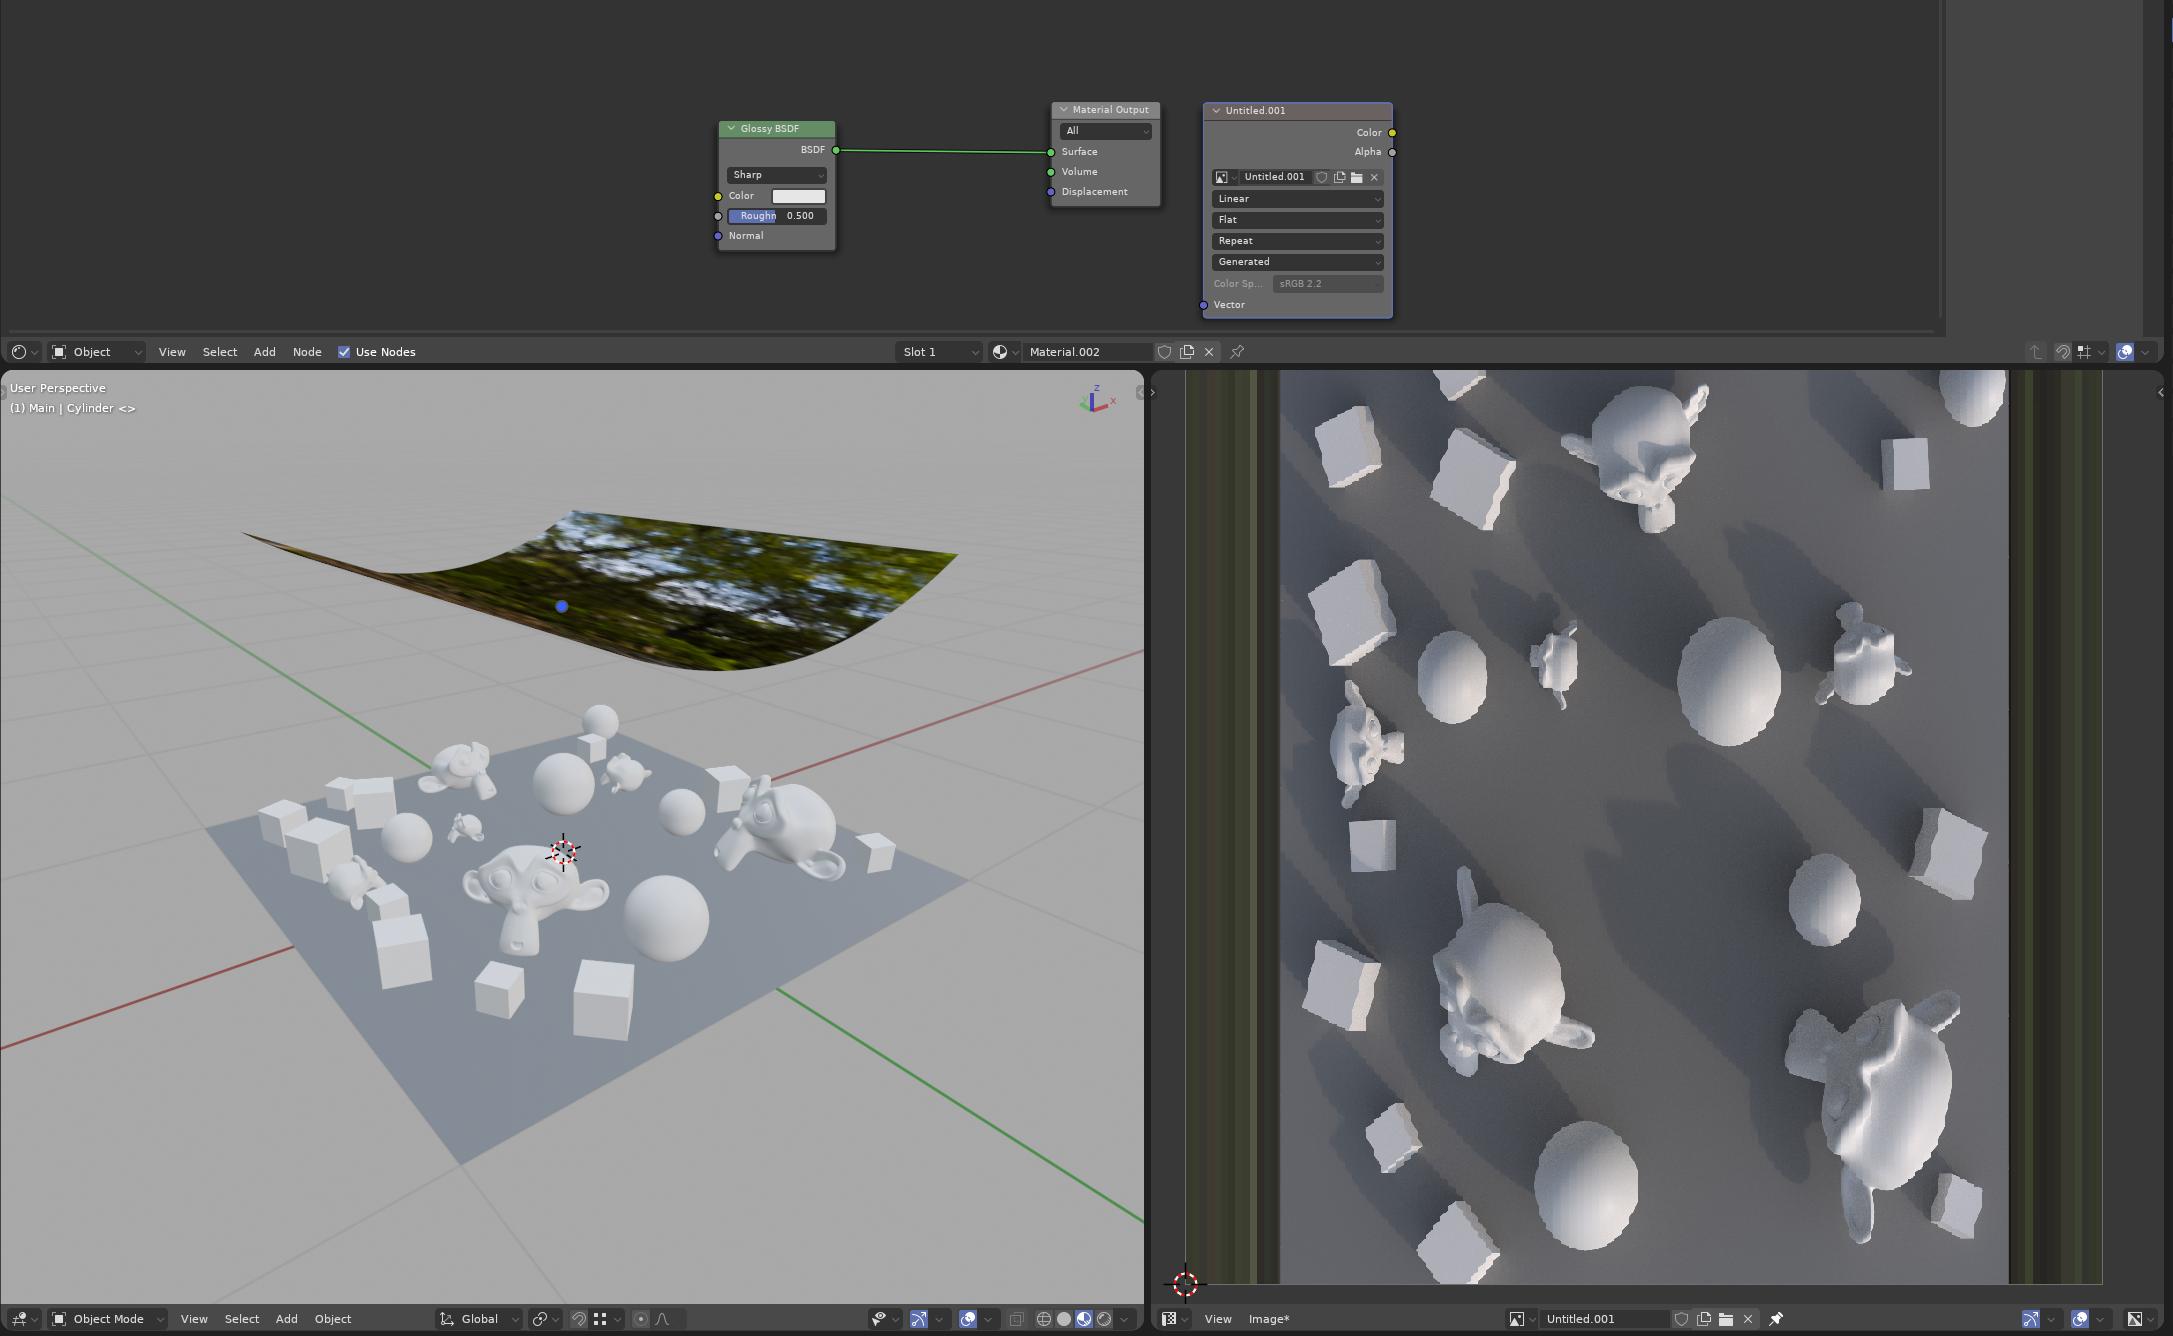Open the All target dropdown in Material Output
2173x1336 pixels.
click(x=1105, y=131)
